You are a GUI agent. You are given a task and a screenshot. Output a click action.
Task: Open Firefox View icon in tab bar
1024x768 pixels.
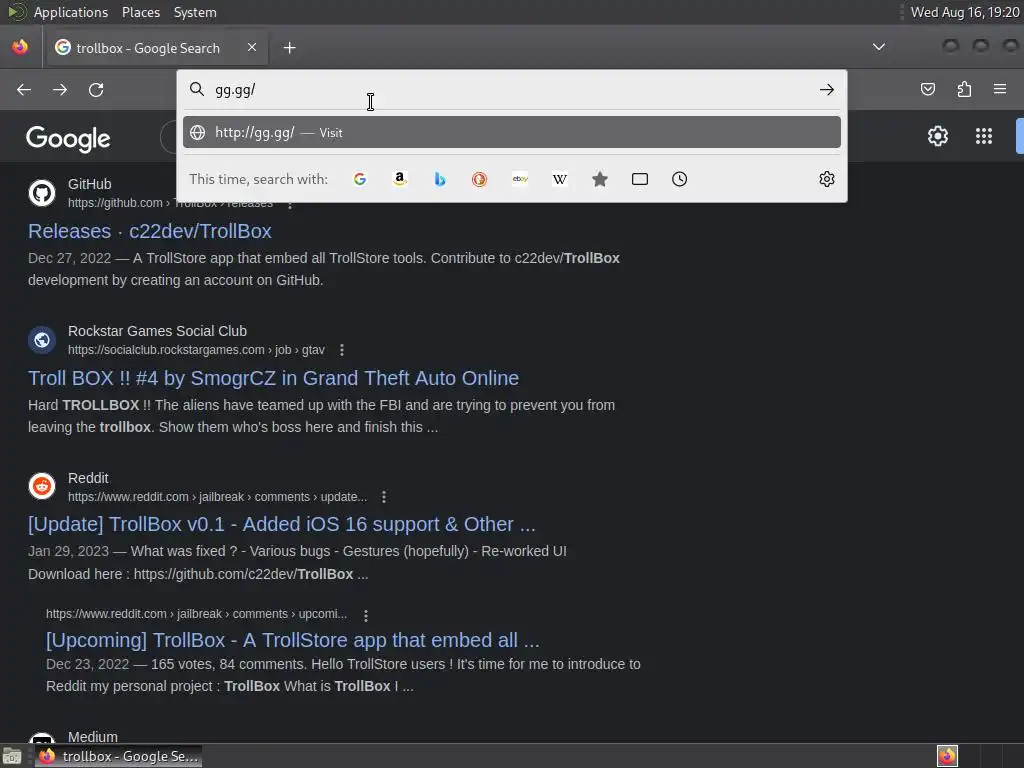(20, 47)
